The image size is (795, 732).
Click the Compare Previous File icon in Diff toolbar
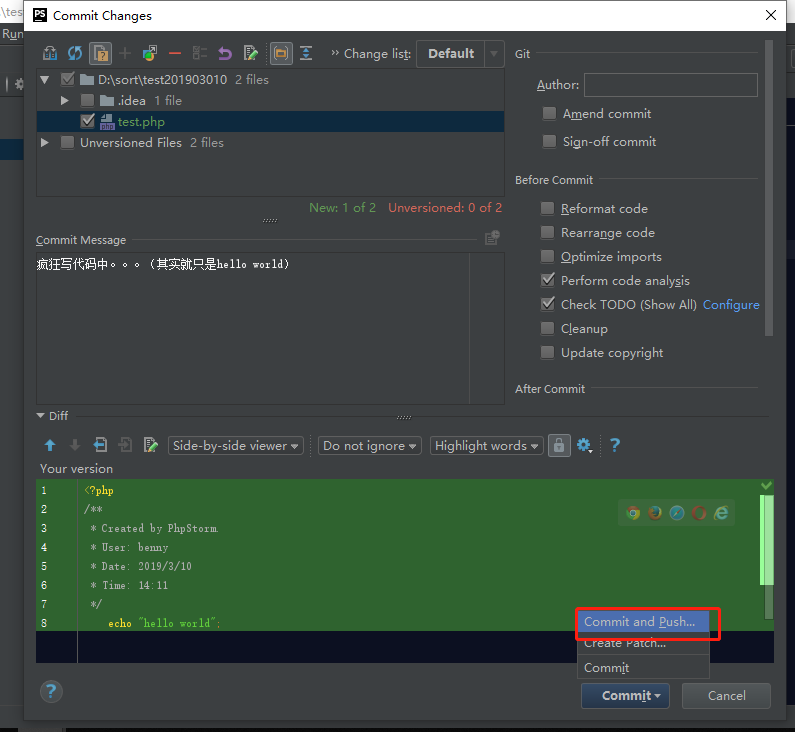100,445
